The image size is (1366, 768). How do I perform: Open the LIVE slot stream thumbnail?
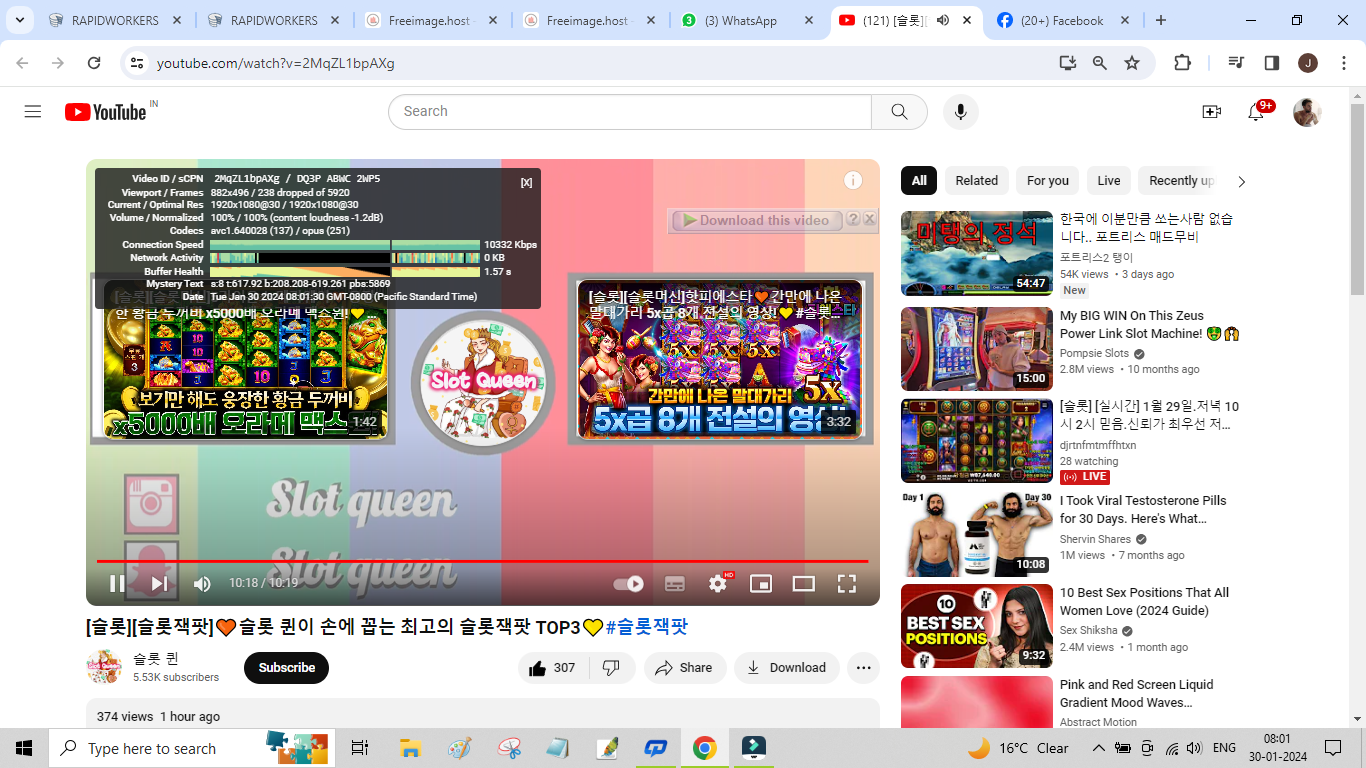click(976, 441)
